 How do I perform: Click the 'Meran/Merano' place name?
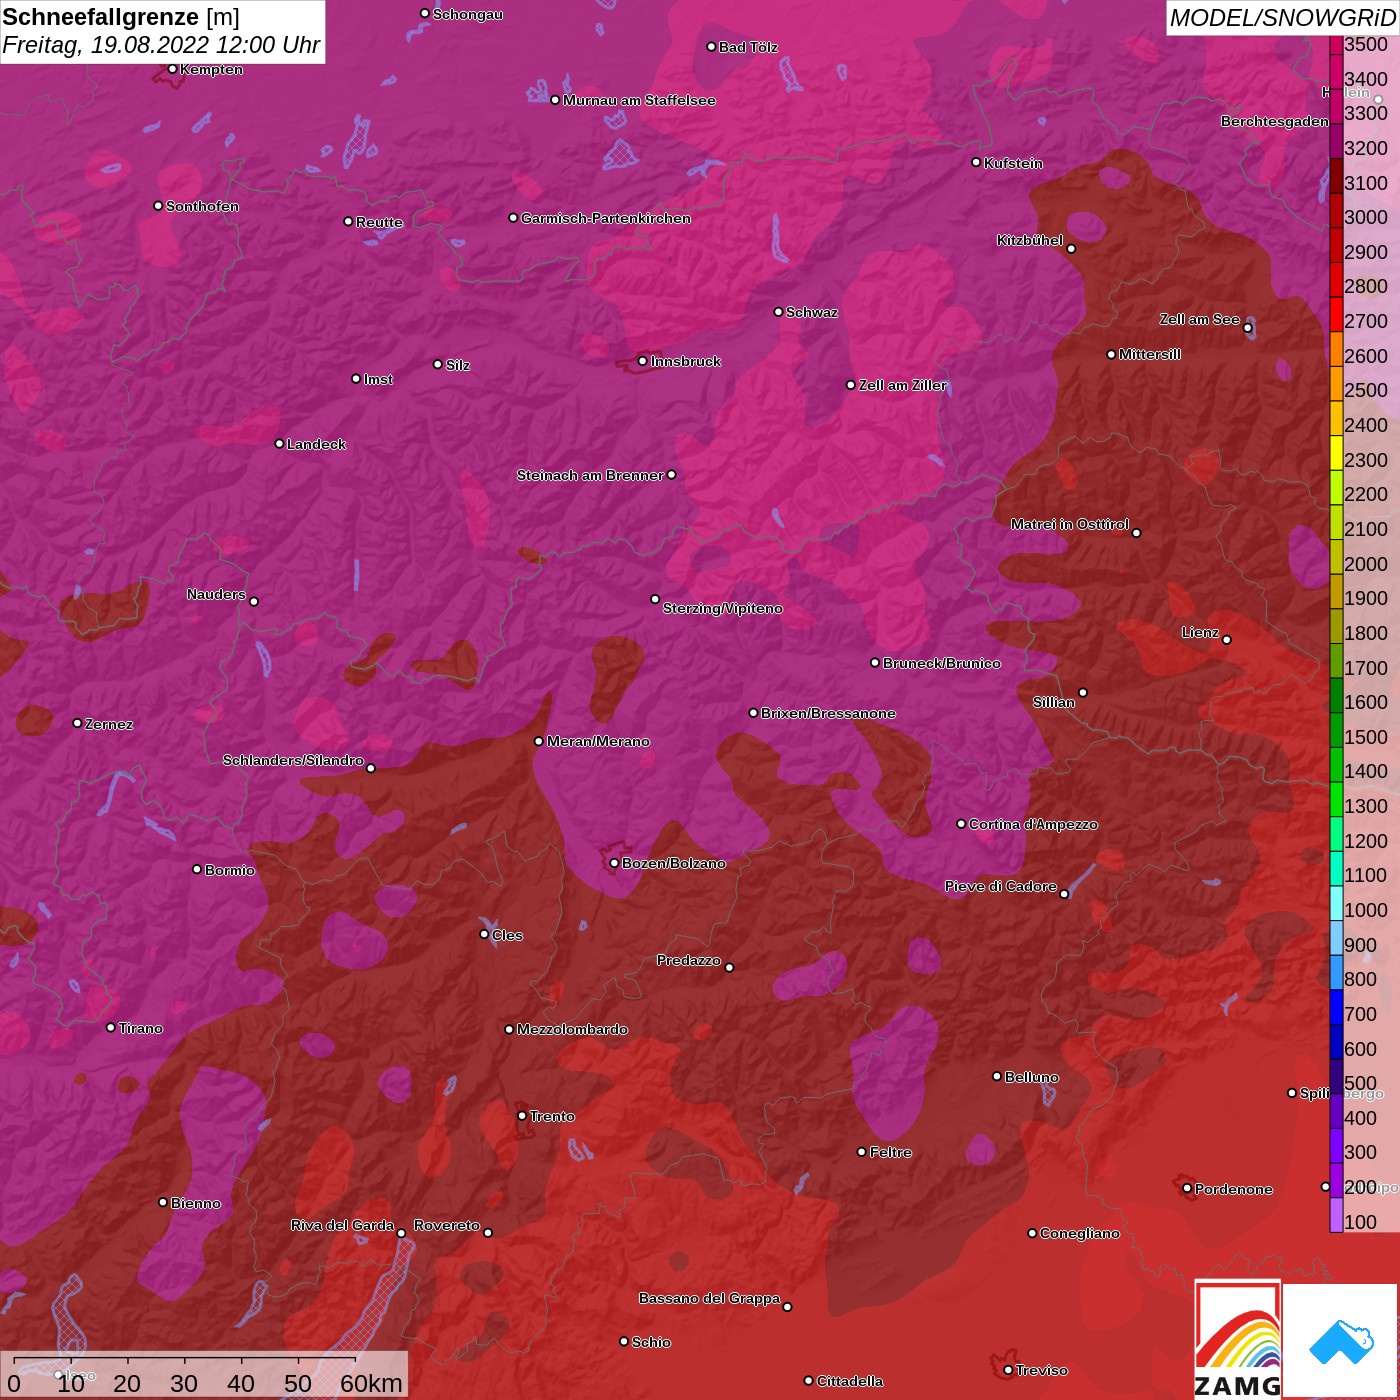pos(598,741)
